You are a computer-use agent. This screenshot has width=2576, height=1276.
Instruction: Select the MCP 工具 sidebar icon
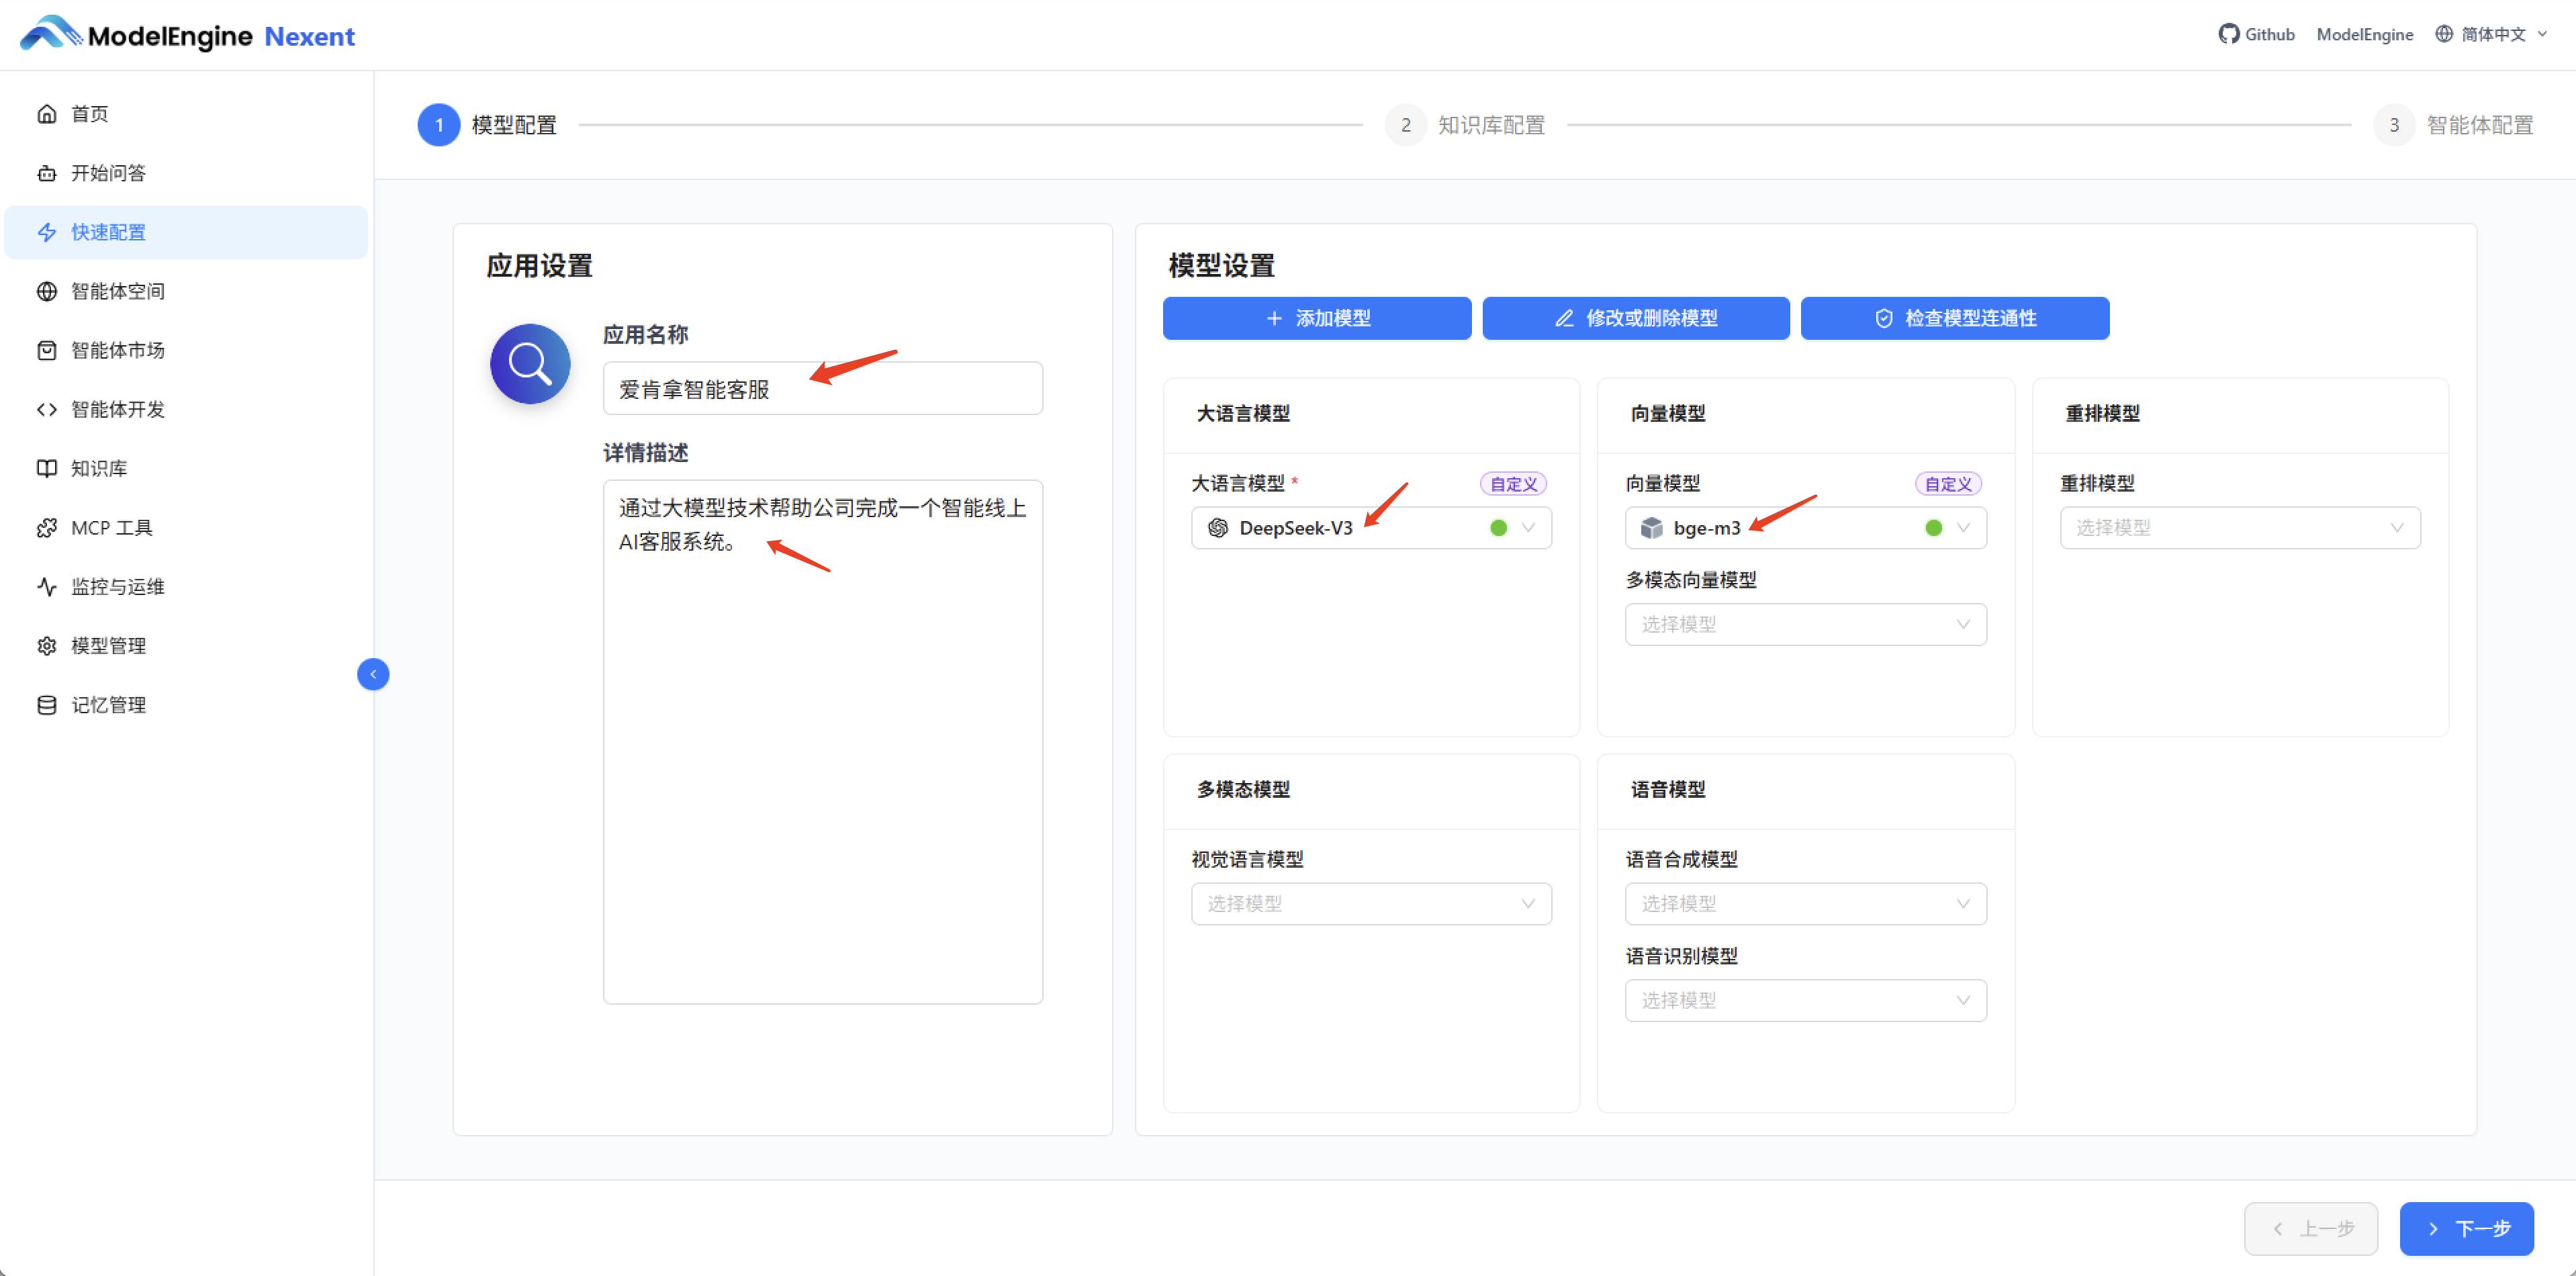(x=47, y=527)
